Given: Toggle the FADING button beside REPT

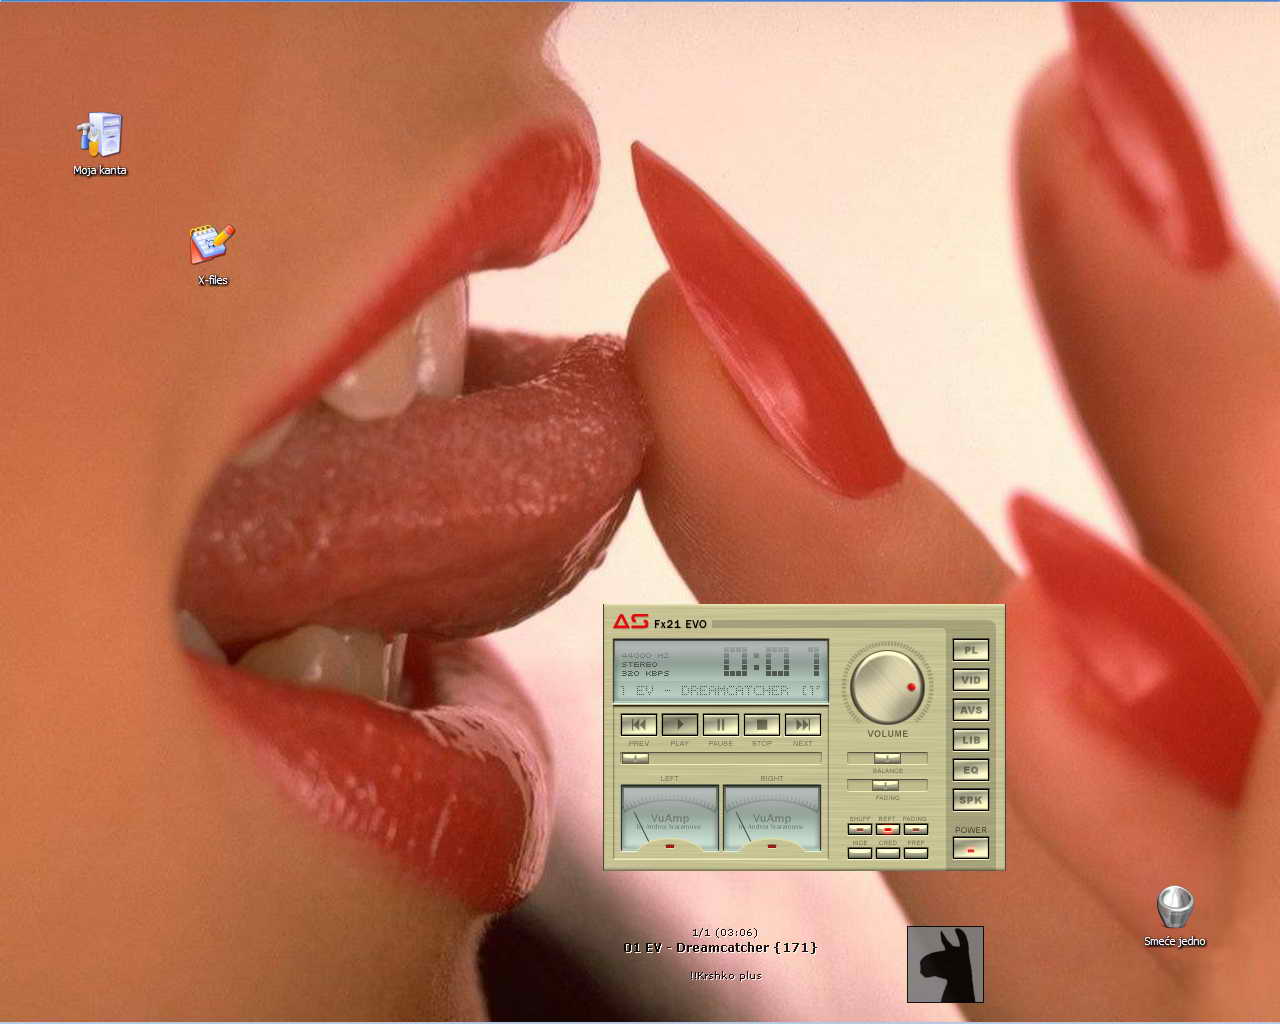Looking at the screenshot, I should click(x=916, y=829).
